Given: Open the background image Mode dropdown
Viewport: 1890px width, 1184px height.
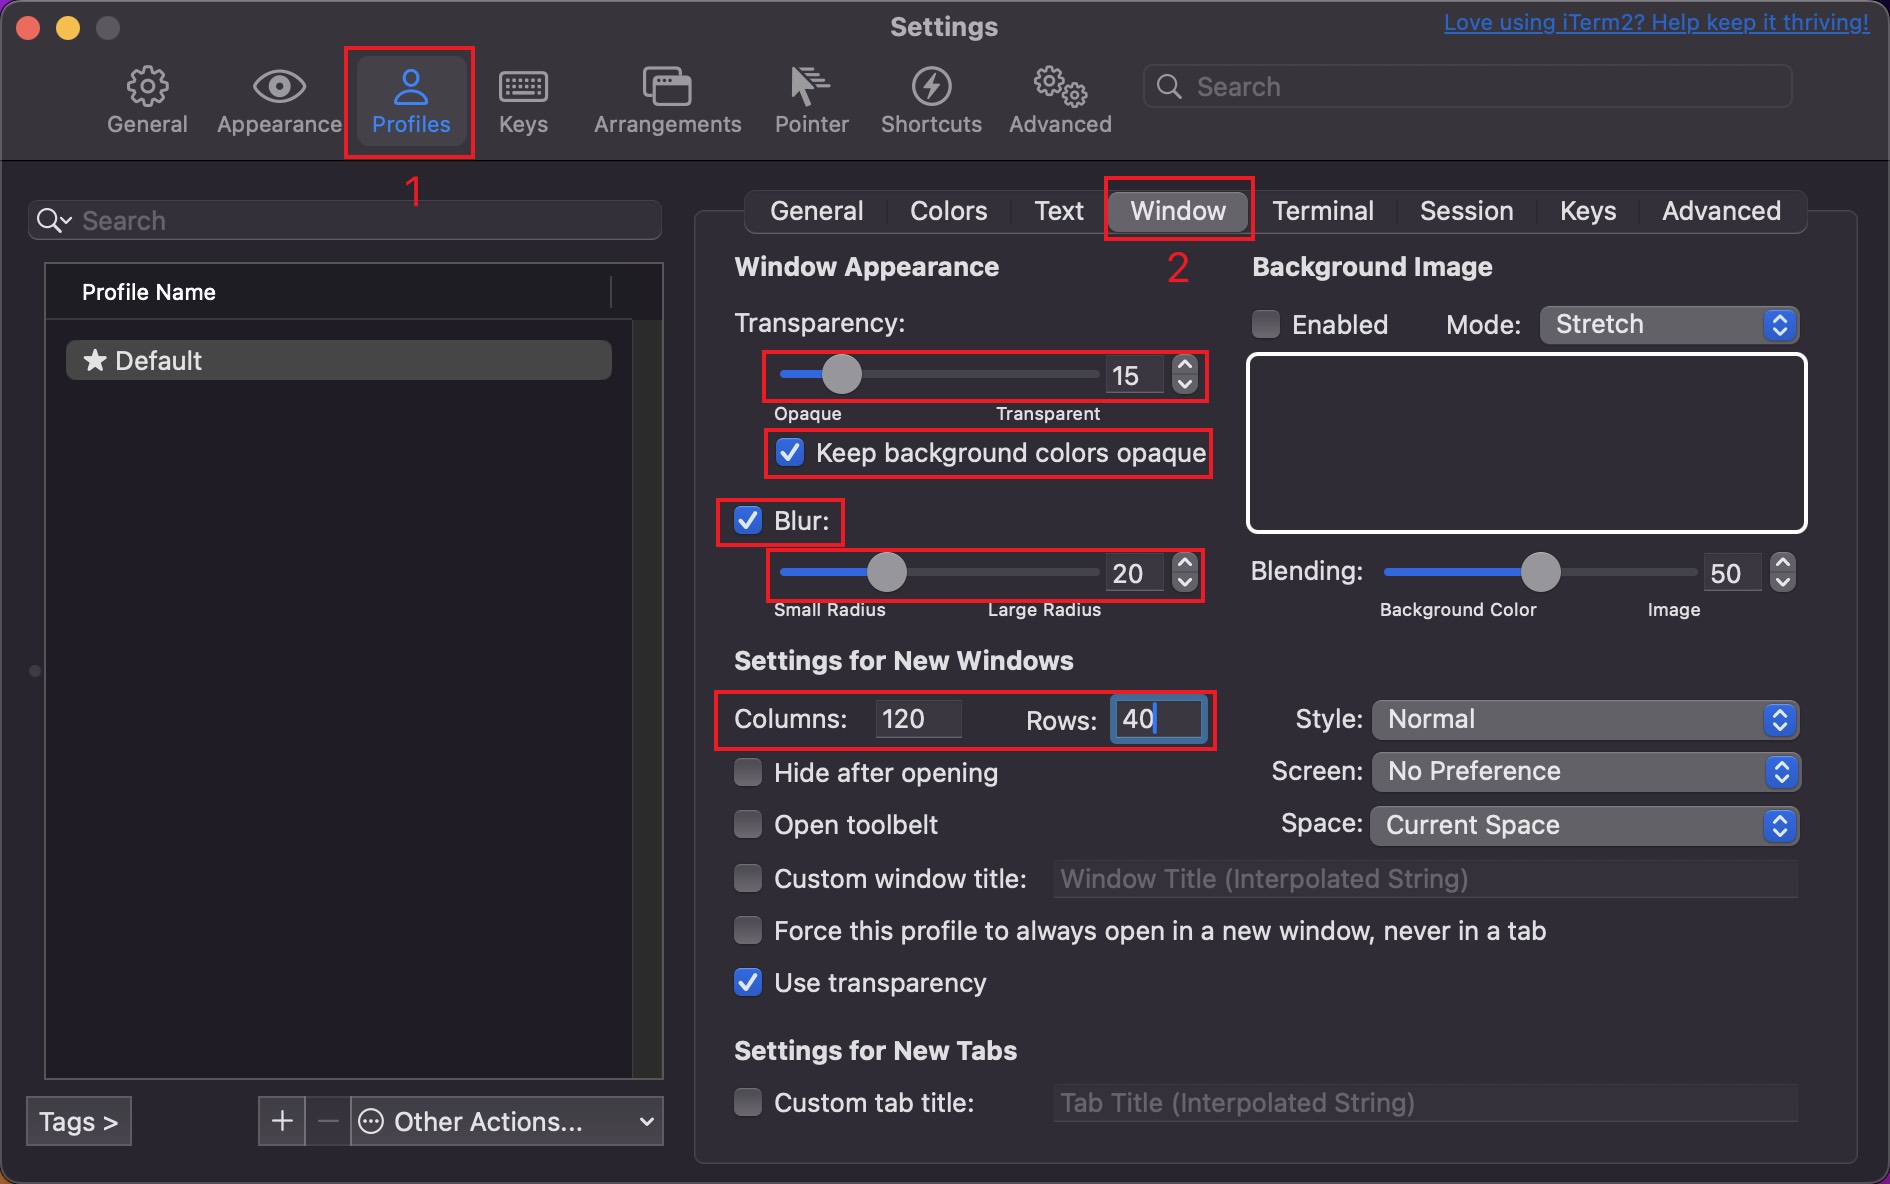Looking at the screenshot, I should pos(1669,324).
